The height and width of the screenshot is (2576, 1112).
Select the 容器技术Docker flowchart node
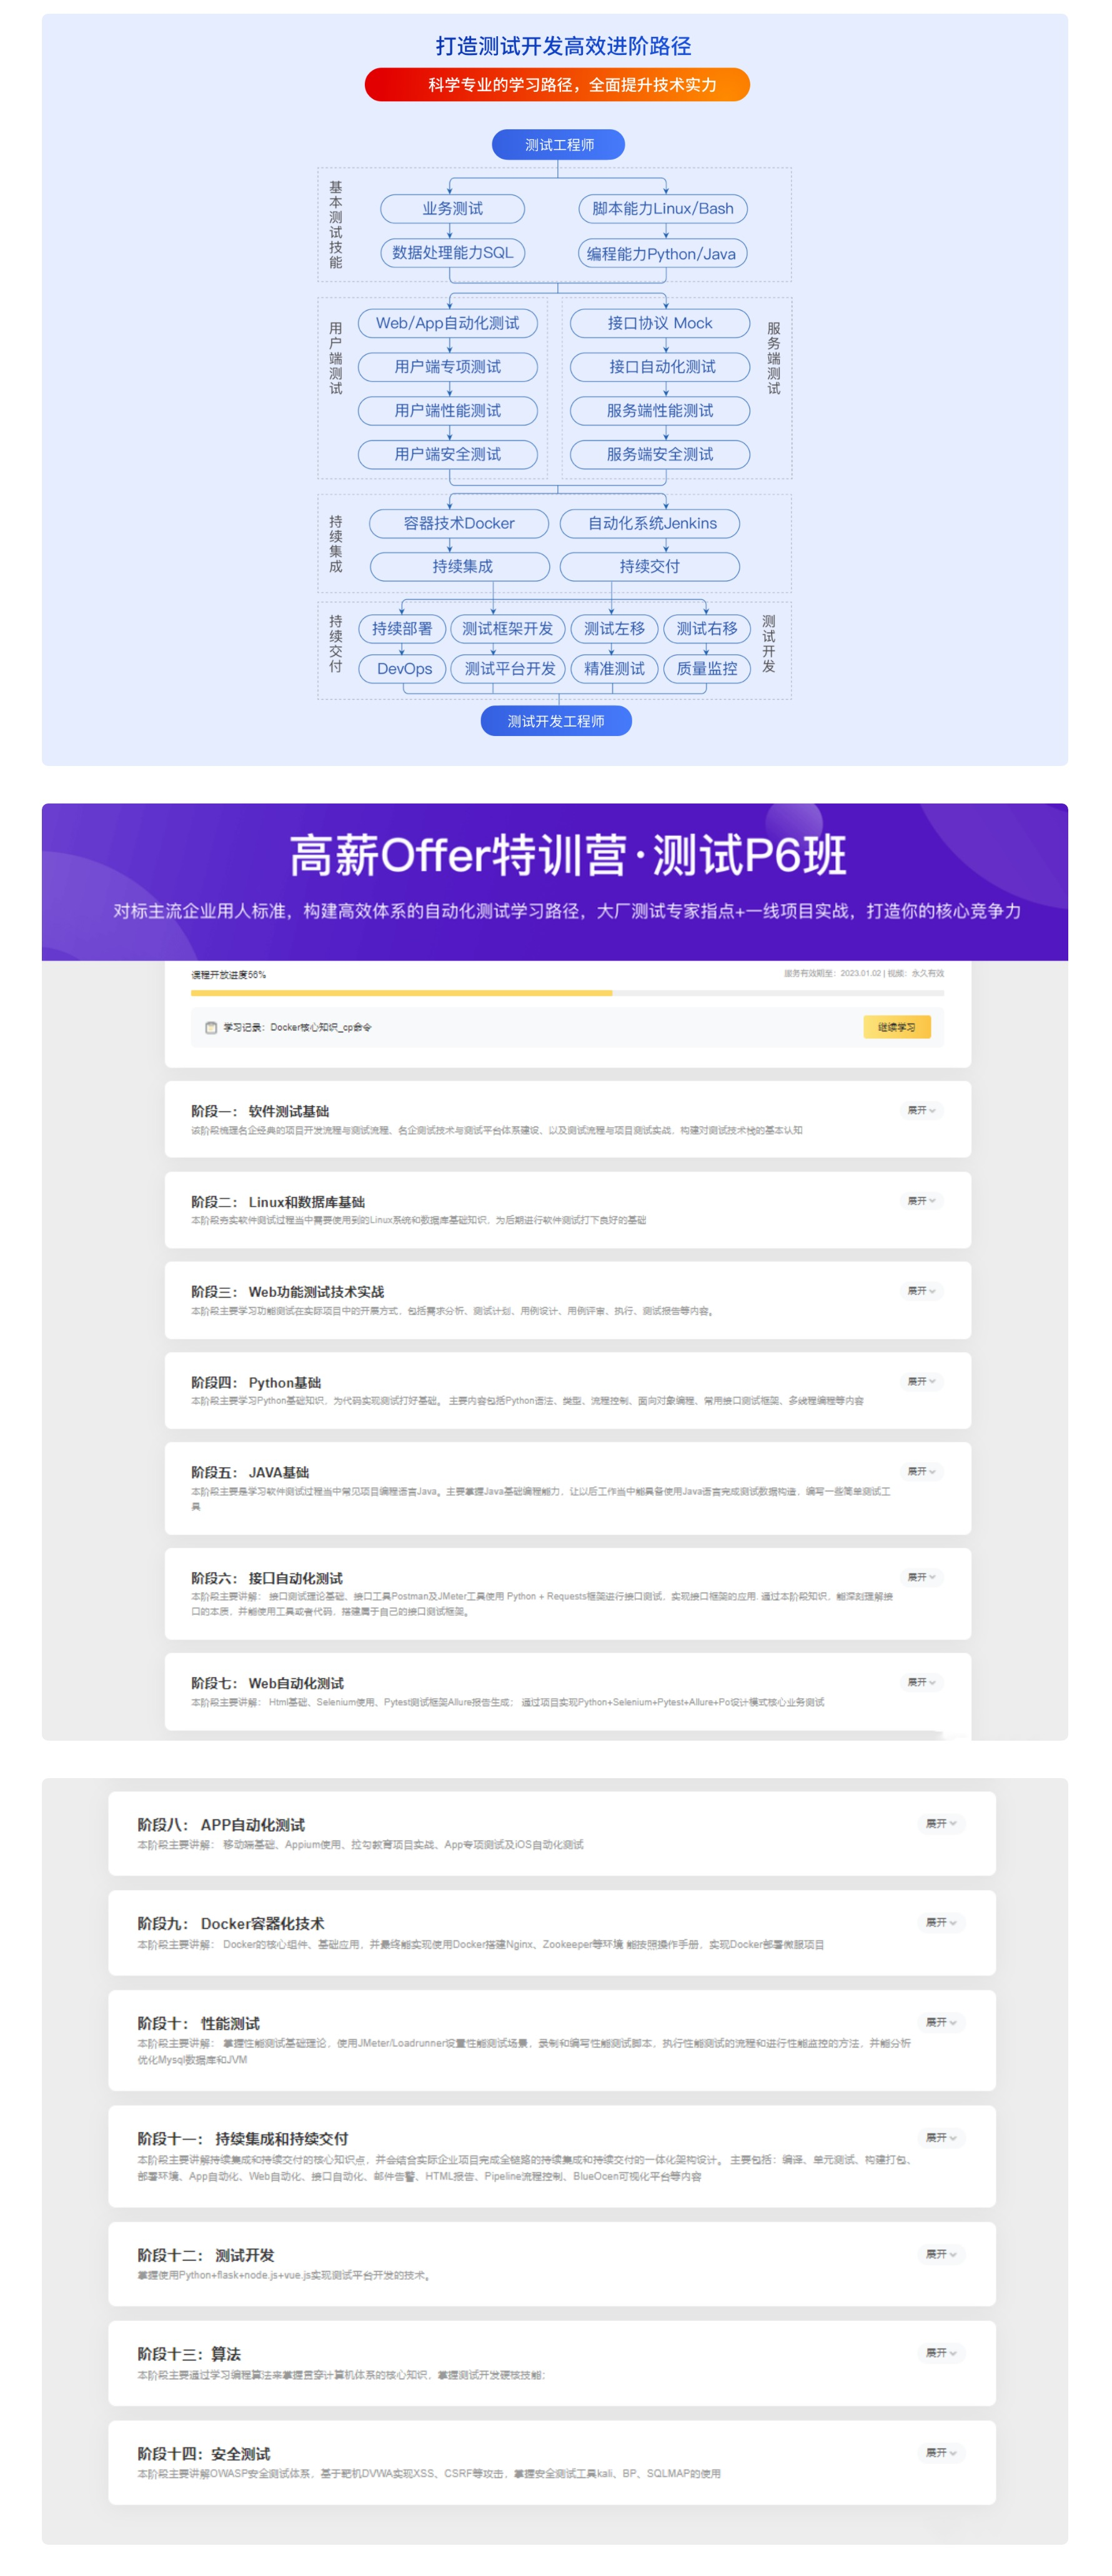pos(459,523)
